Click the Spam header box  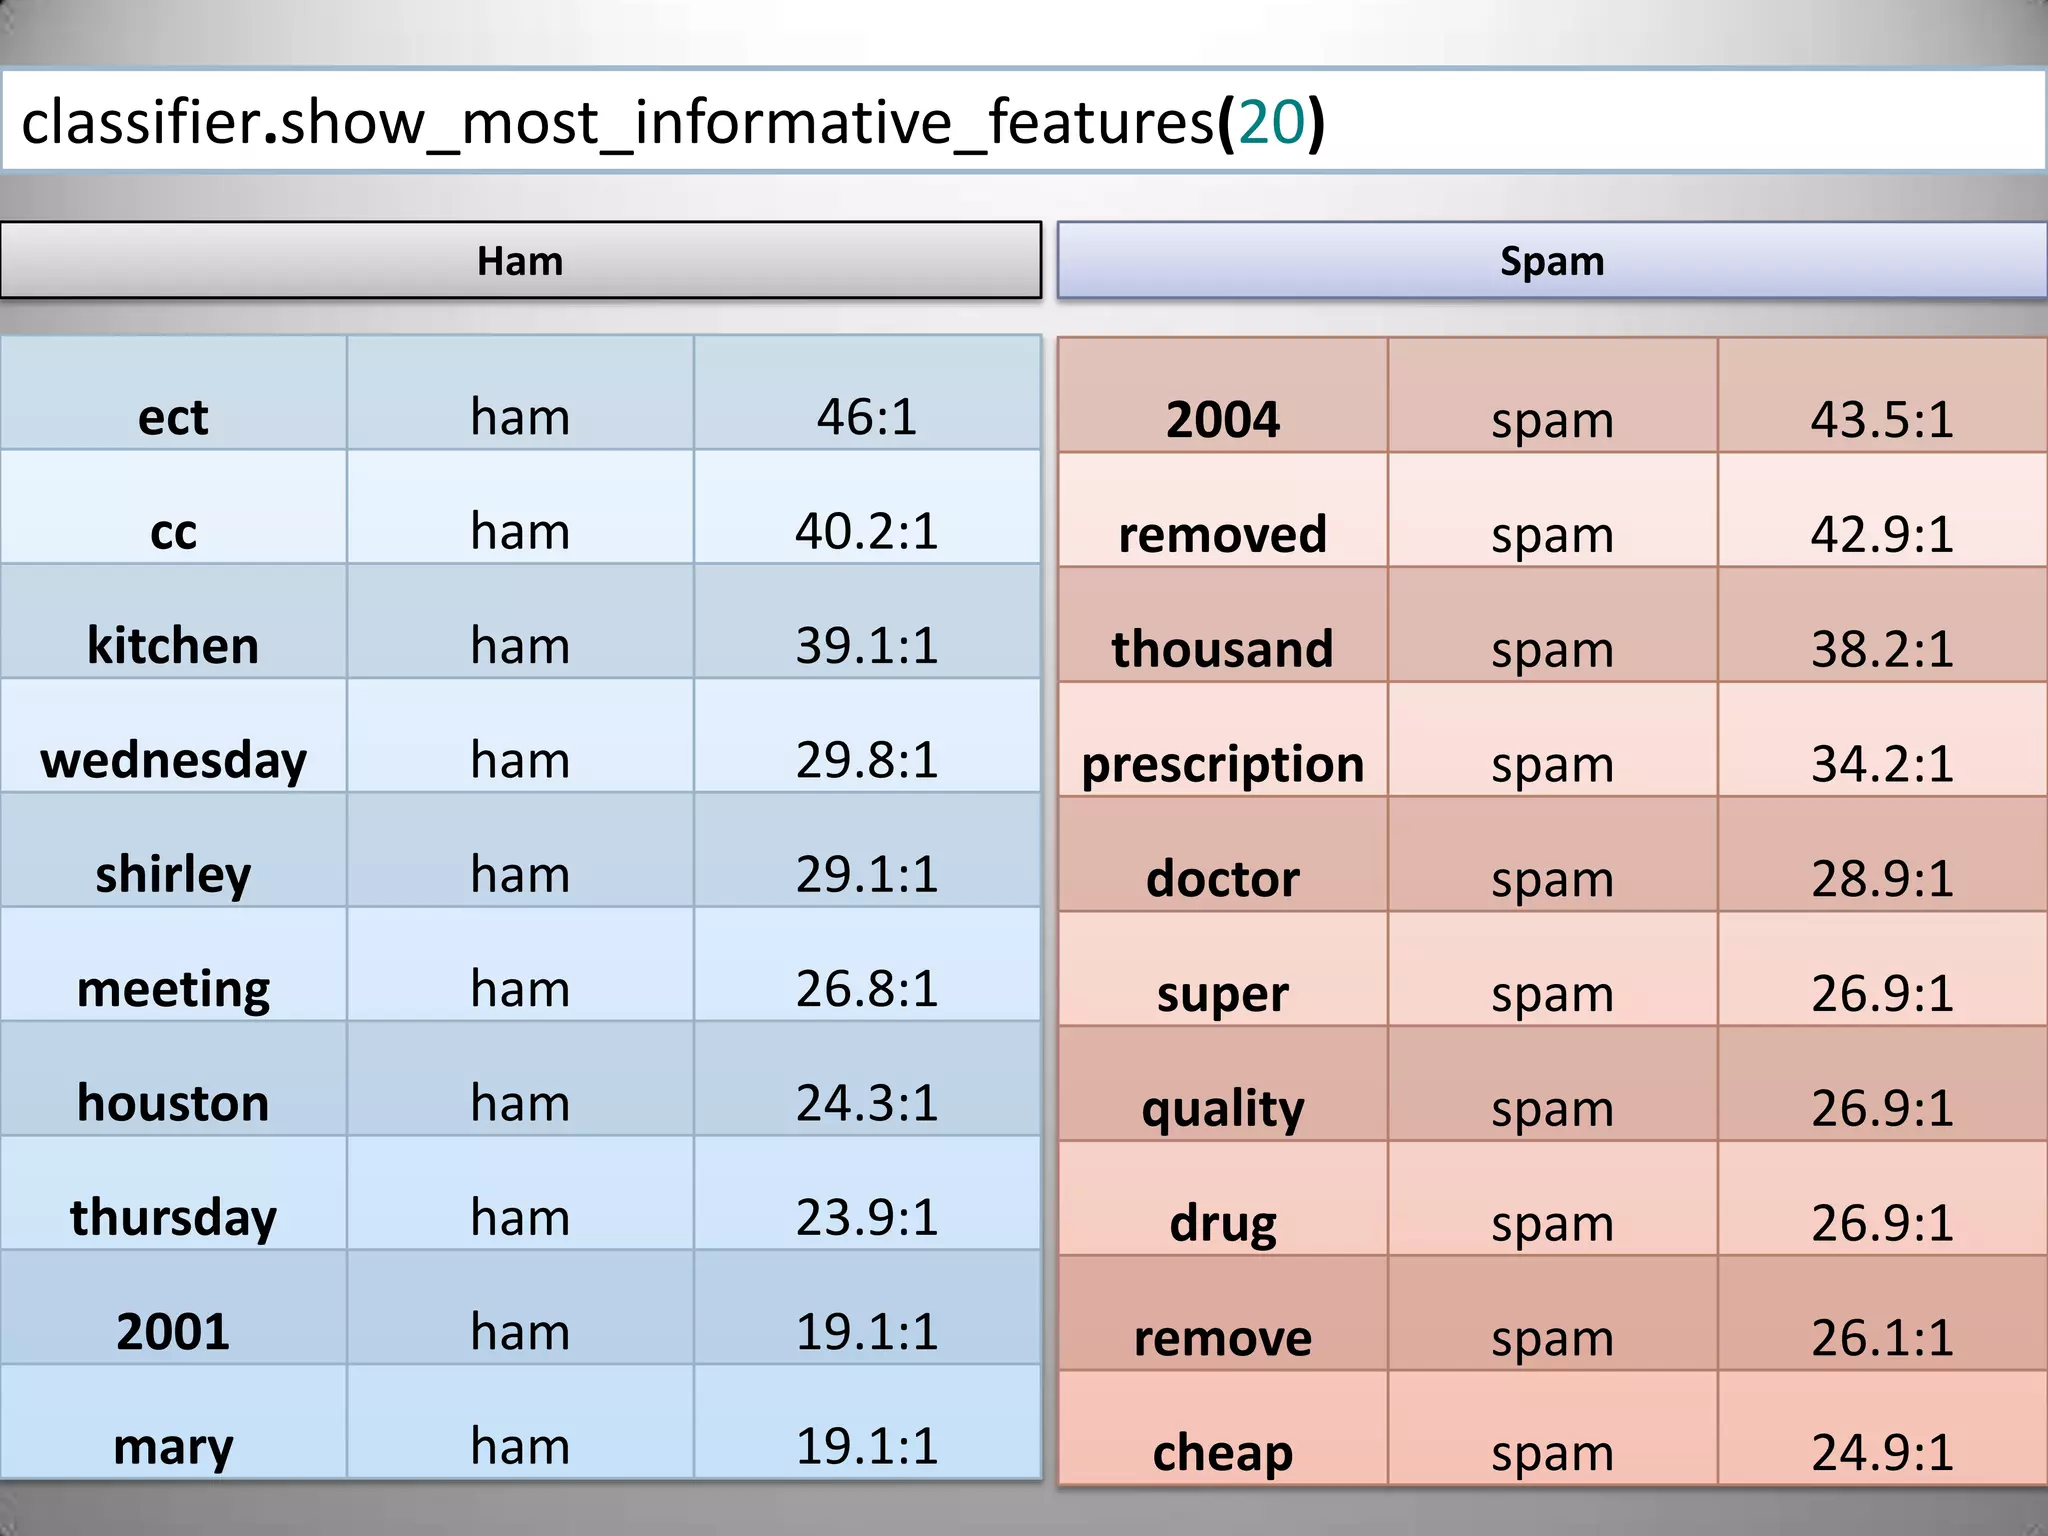pos(1551,261)
